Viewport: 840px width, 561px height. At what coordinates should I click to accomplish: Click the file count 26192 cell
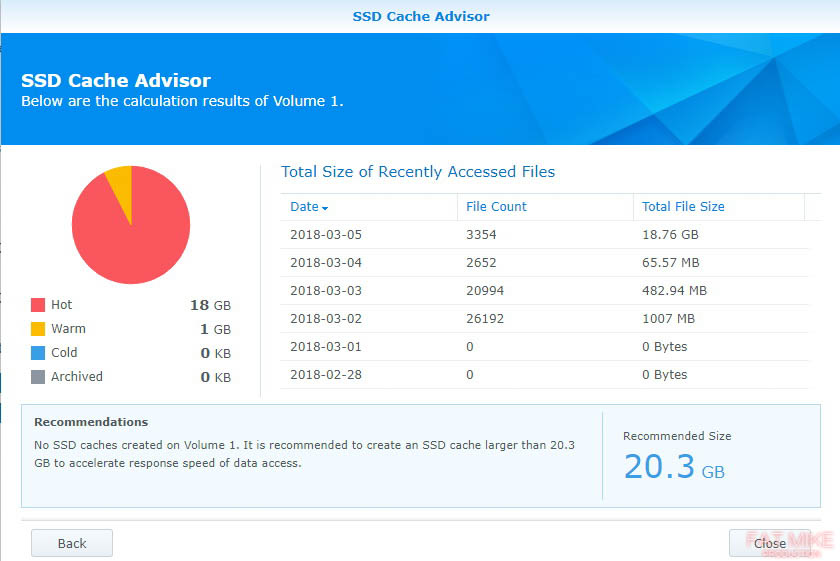tap(485, 319)
